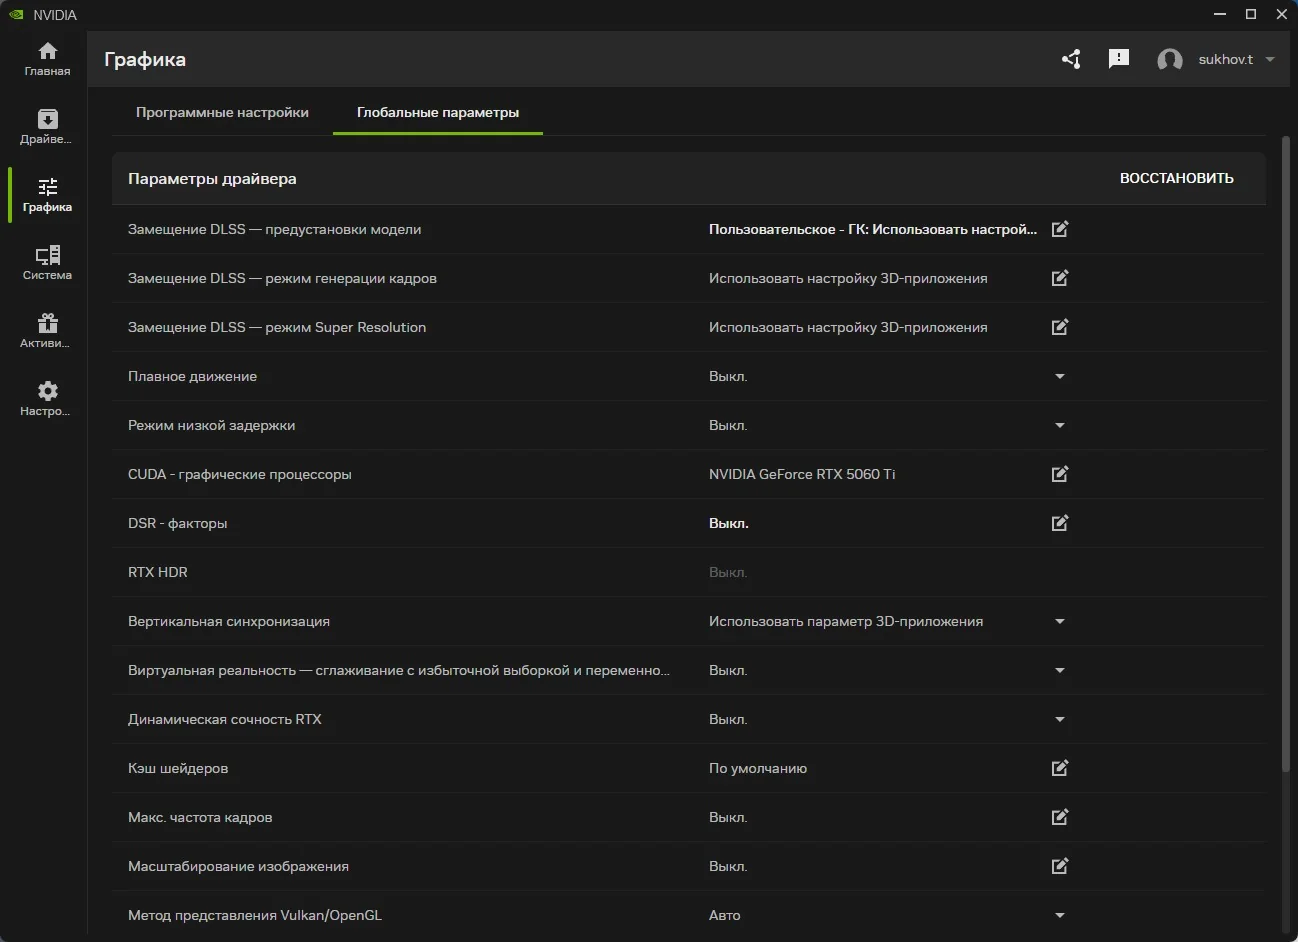Image resolution: width=1298 pixels, height=942 pixels.
Task: Switch to Программные настройки tab
Action: tap(222, 112)
